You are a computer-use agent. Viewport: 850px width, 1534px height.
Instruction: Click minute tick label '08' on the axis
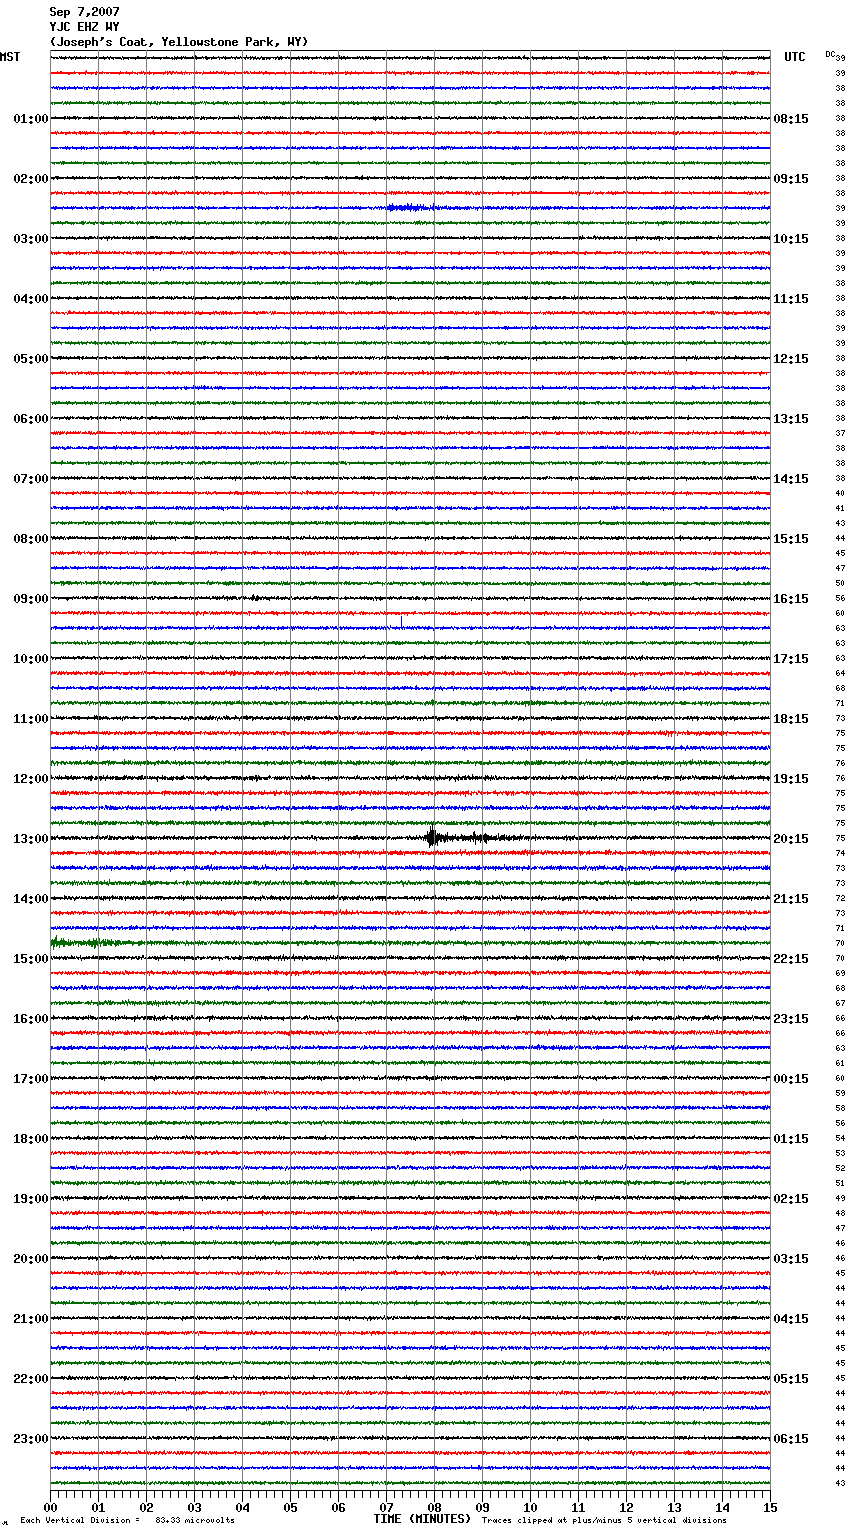[x=434, y=1507]
